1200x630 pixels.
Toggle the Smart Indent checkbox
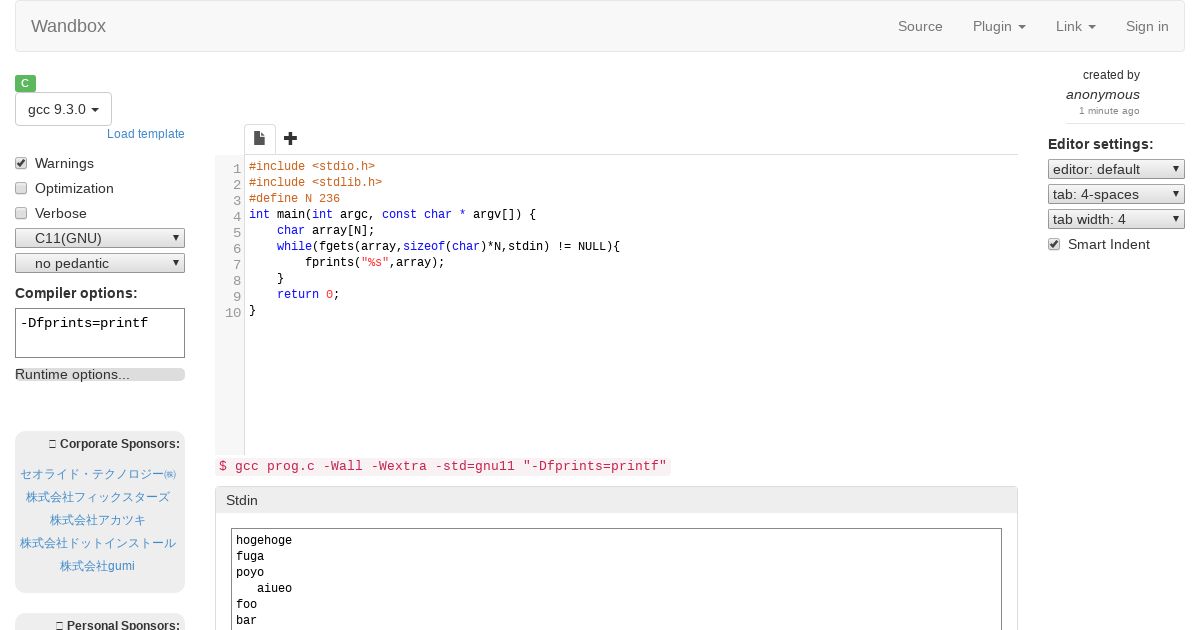(x=1054, y=244)
